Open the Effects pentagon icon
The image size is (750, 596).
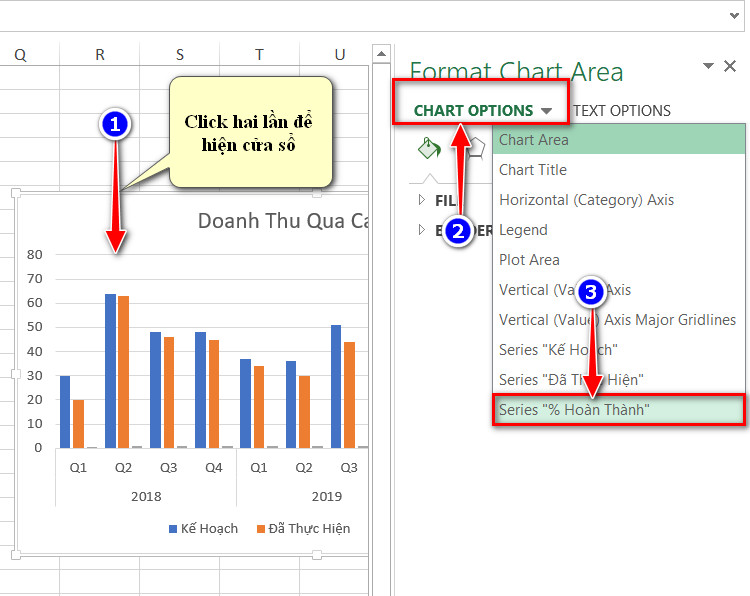[x=477, y=148]
